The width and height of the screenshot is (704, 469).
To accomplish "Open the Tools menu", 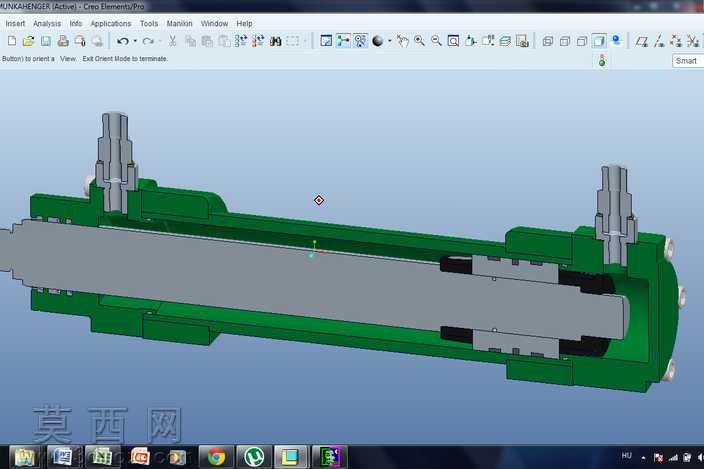I will tap(149, 23).
